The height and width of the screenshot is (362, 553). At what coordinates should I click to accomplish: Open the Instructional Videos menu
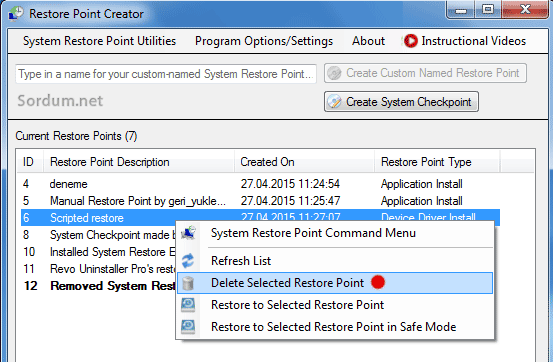click(x=465, y=41)
